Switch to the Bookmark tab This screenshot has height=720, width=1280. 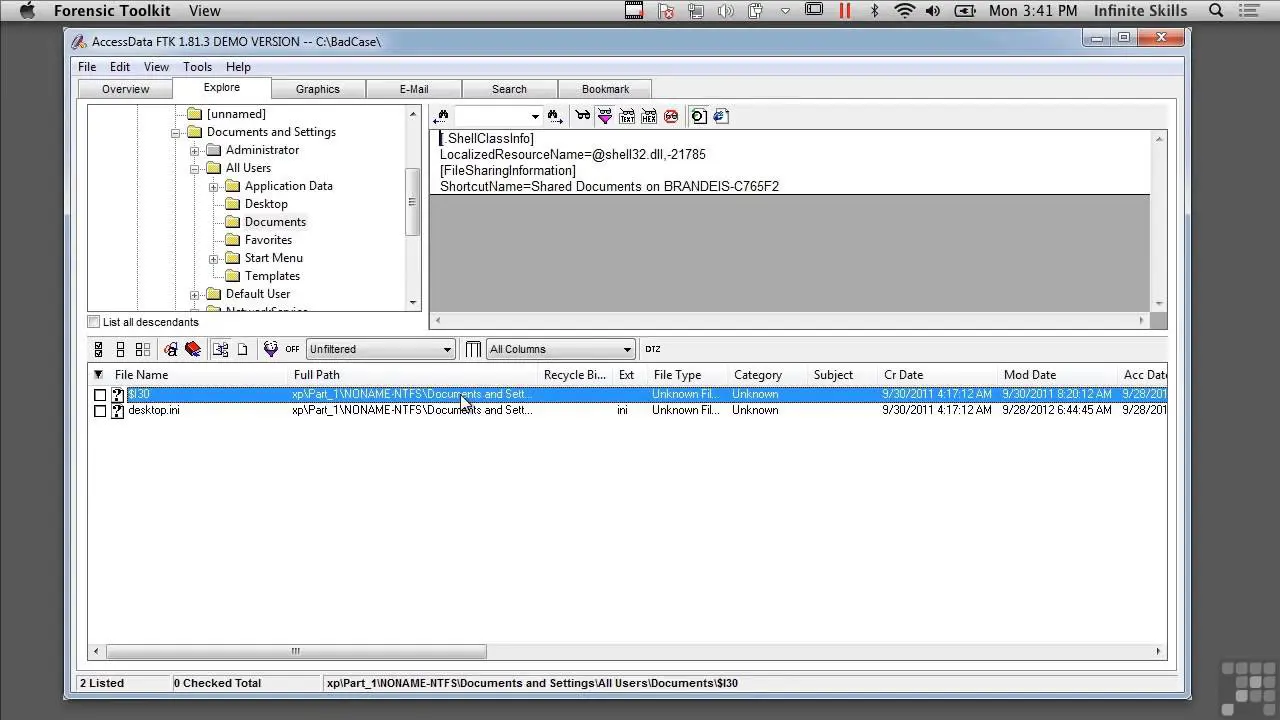[605, 89]
